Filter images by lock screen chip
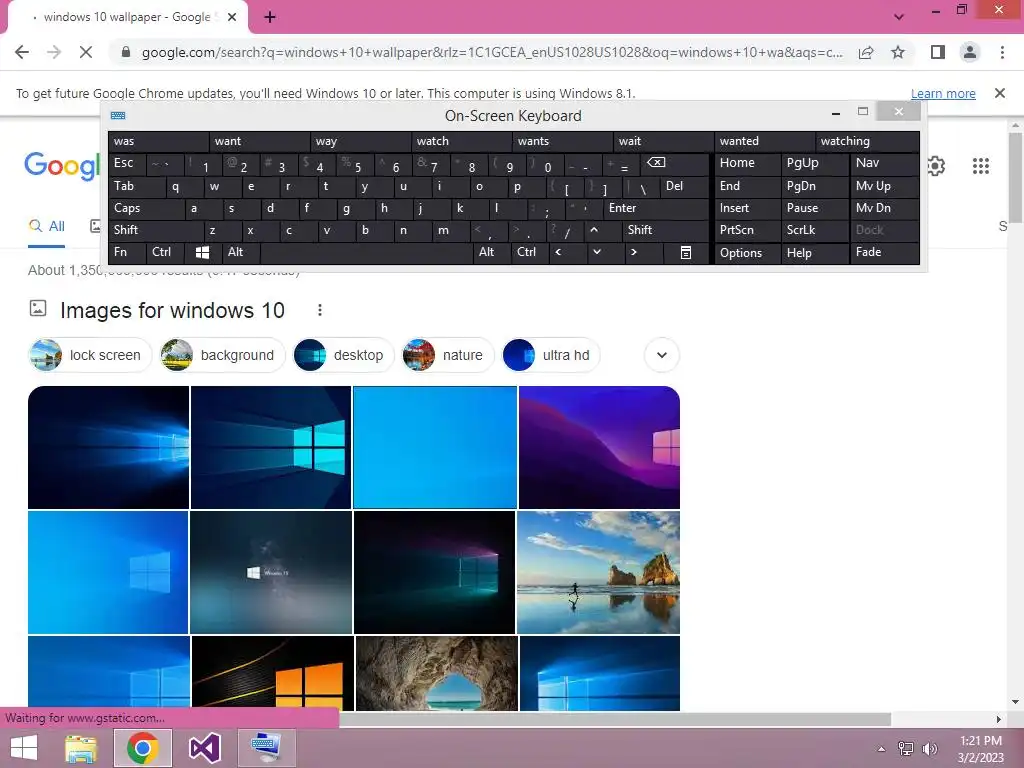This screenshot has height=768, width=1024. 90,355
